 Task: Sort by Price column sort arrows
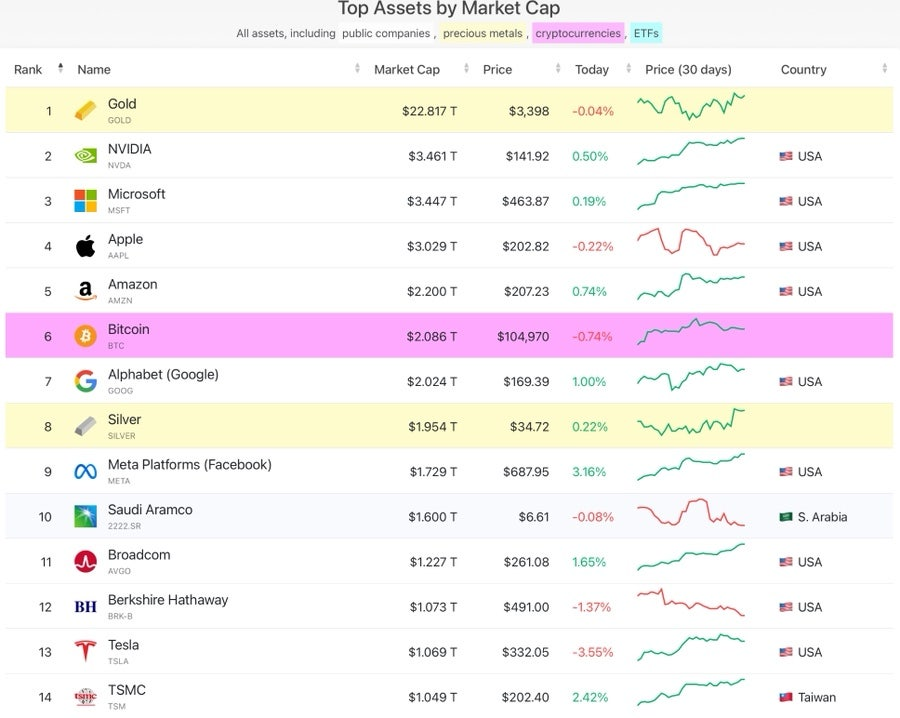pyautogui.click(x=558, y=69)
